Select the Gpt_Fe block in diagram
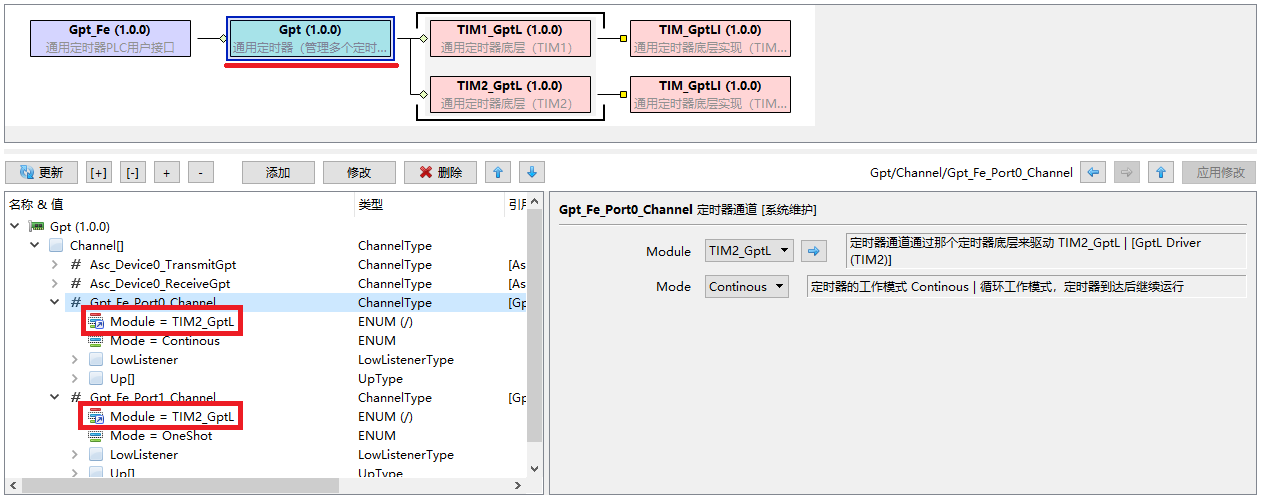Screen dimensions: 1261x499 point(110,38)
